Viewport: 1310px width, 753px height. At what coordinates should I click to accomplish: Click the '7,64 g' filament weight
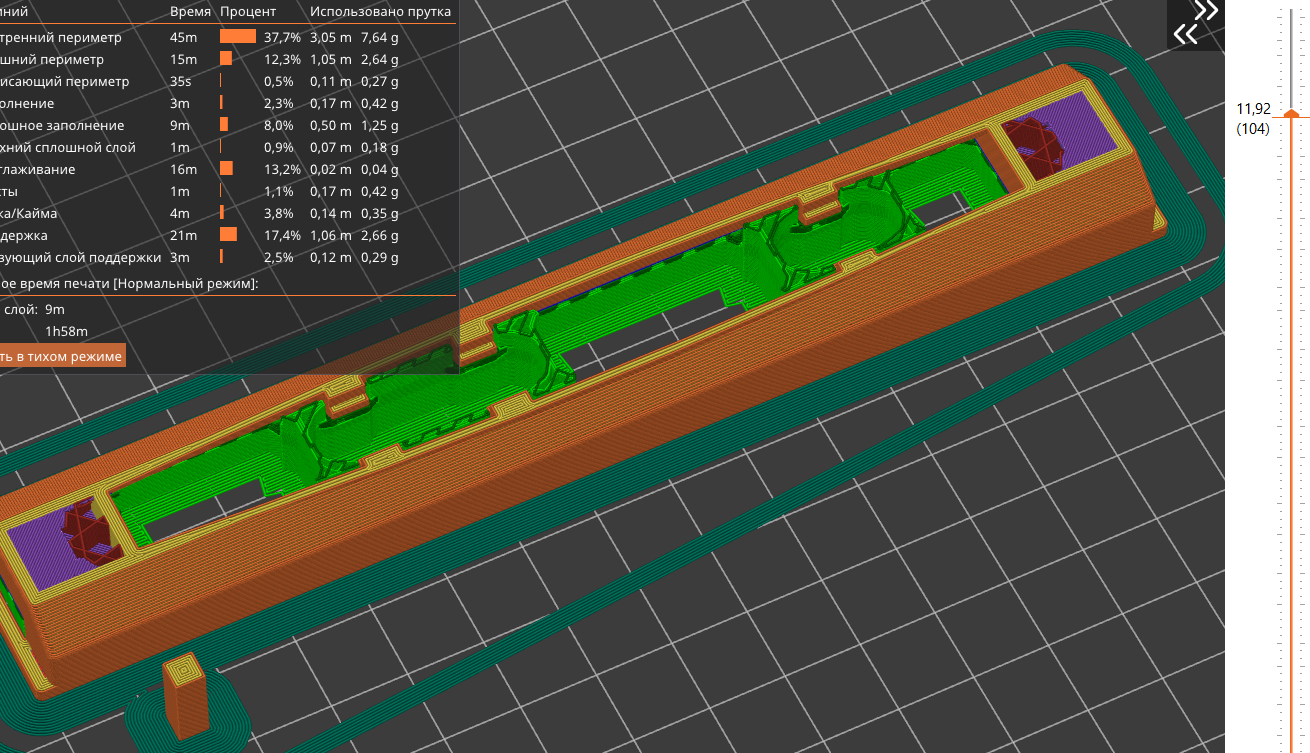point(380,37)
